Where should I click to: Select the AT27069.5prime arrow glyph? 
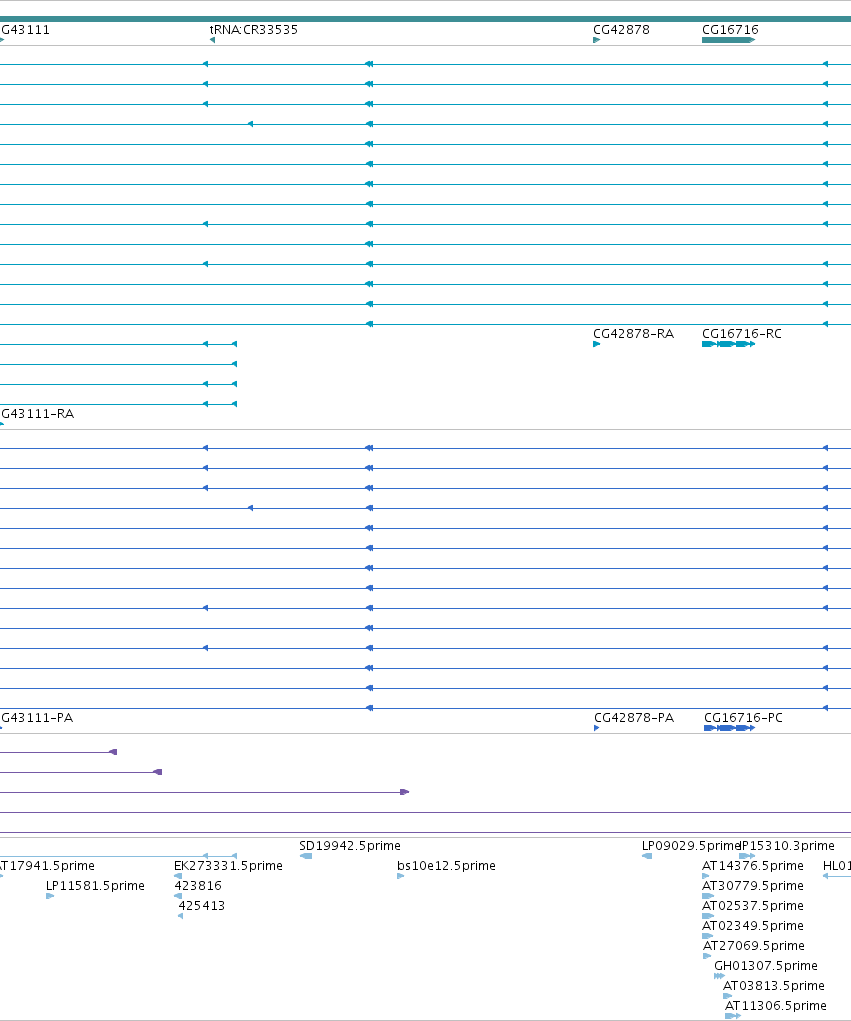(x=707, y=956)
